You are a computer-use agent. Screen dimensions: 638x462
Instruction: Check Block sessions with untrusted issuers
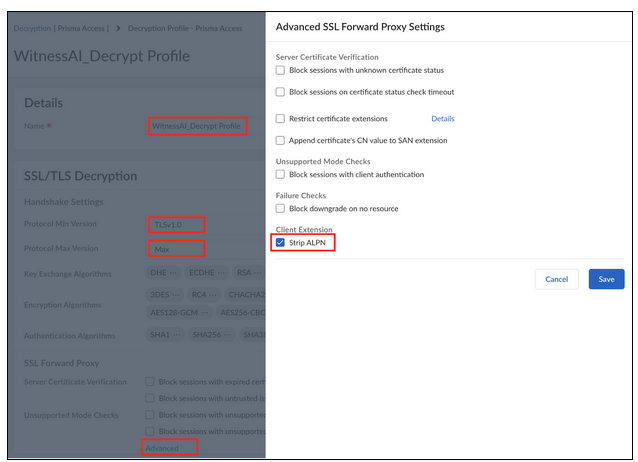point(150,398)
